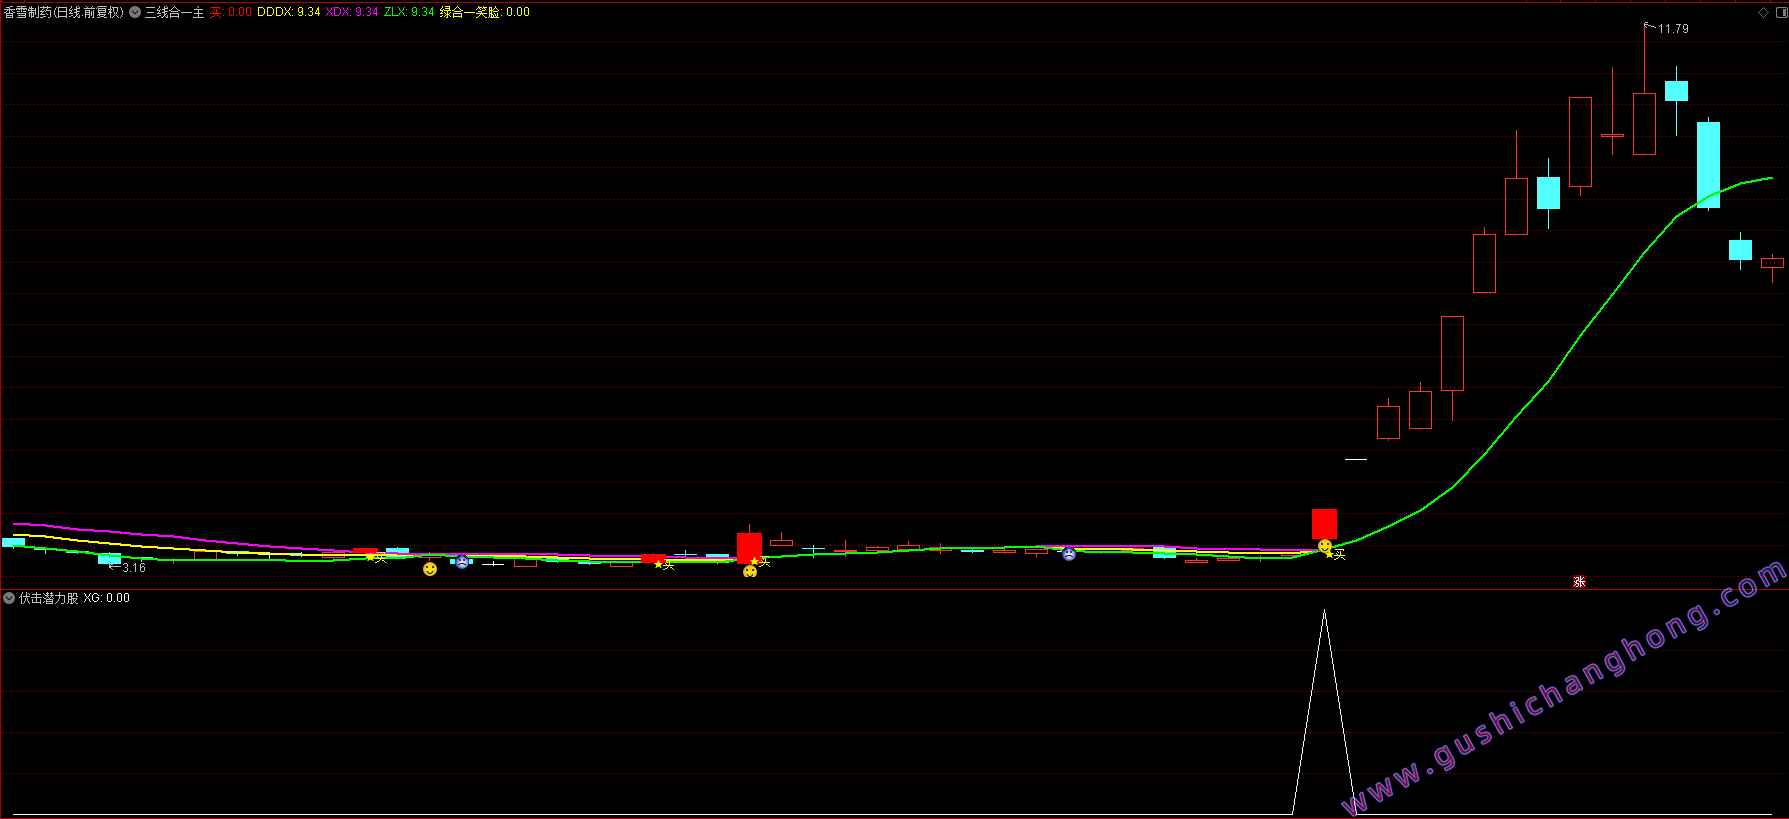Click the second star 买 buy signal
This screenshot has width=1789, height=819.
[x=664, y=565]
